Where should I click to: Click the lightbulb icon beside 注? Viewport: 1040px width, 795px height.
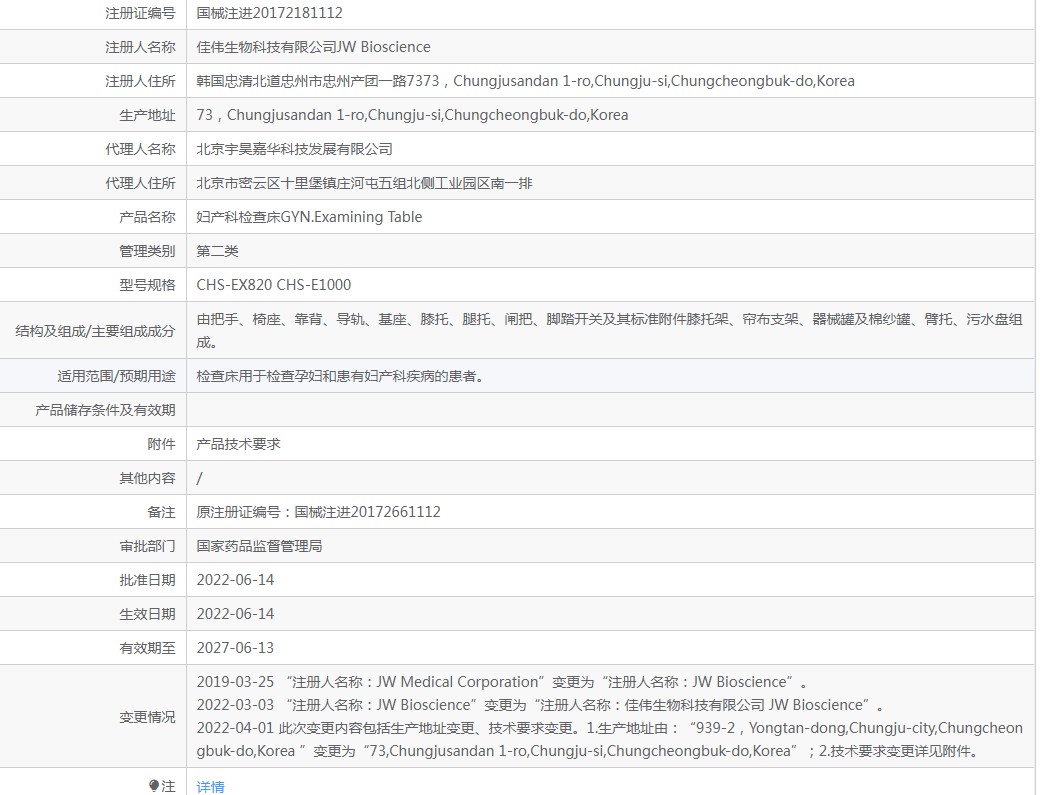pyautogui.click(x=154, y=786)
